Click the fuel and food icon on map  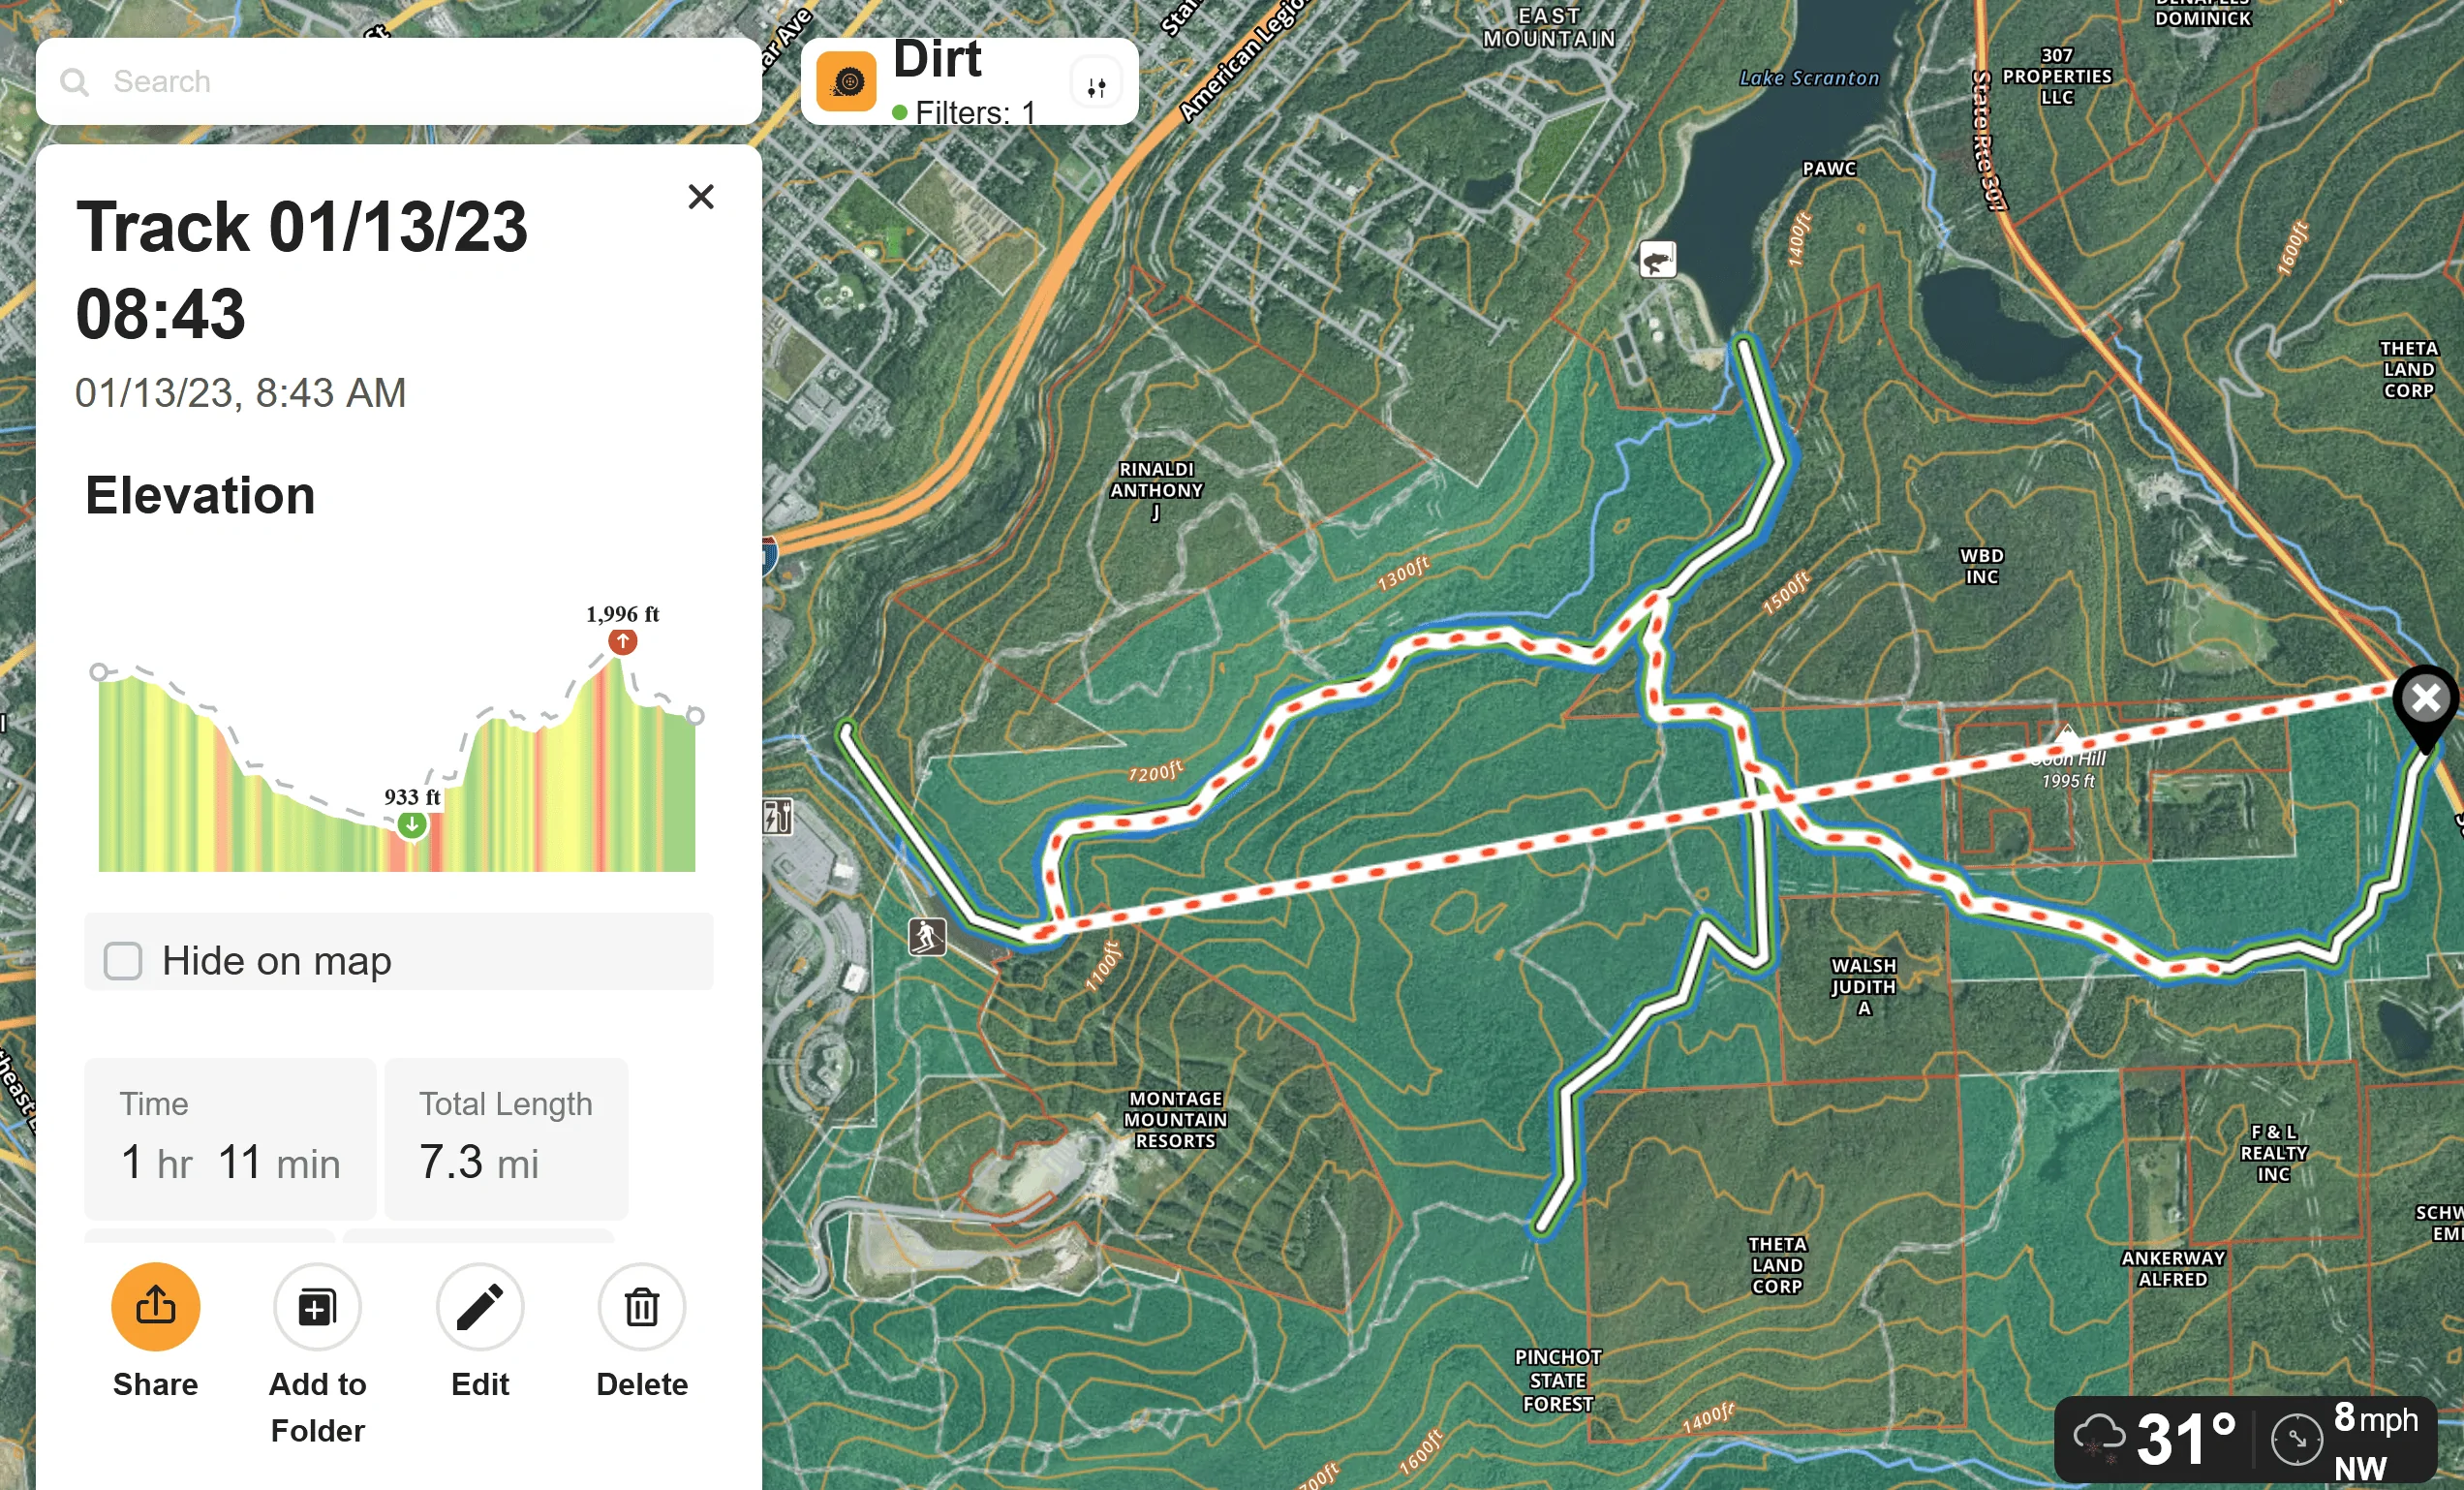[x=777, y=817]
